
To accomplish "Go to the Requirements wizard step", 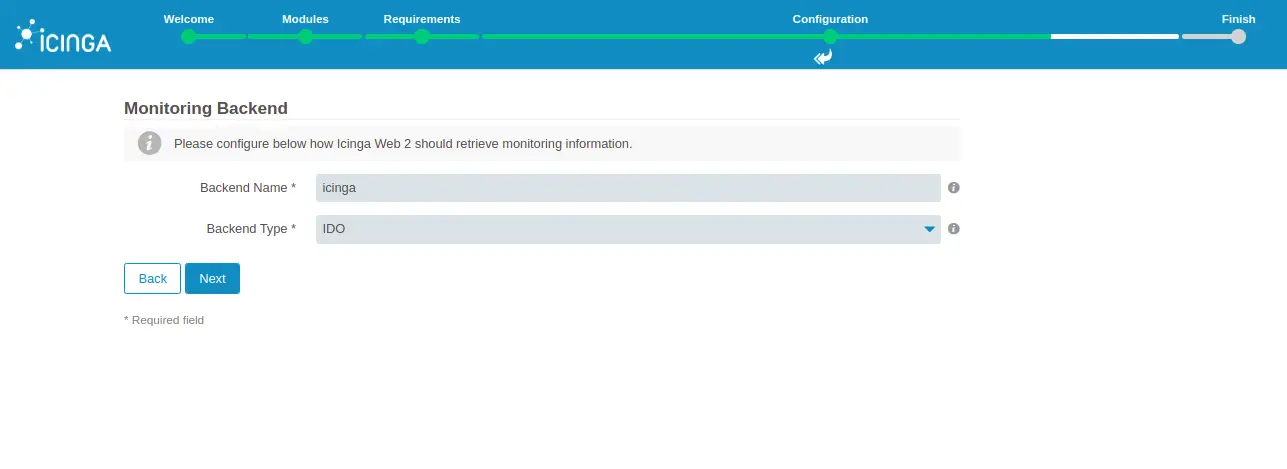I will (422, 19).
